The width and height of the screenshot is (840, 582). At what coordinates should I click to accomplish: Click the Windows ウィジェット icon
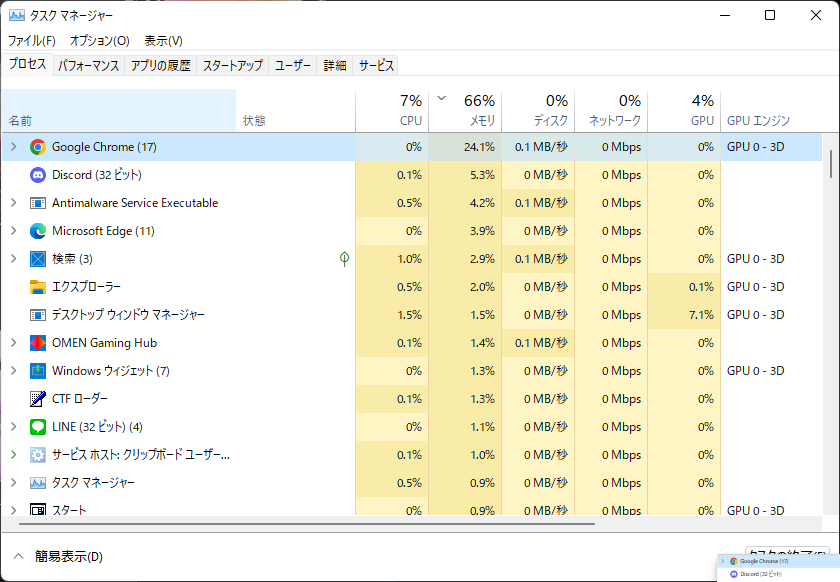(37, 371)
